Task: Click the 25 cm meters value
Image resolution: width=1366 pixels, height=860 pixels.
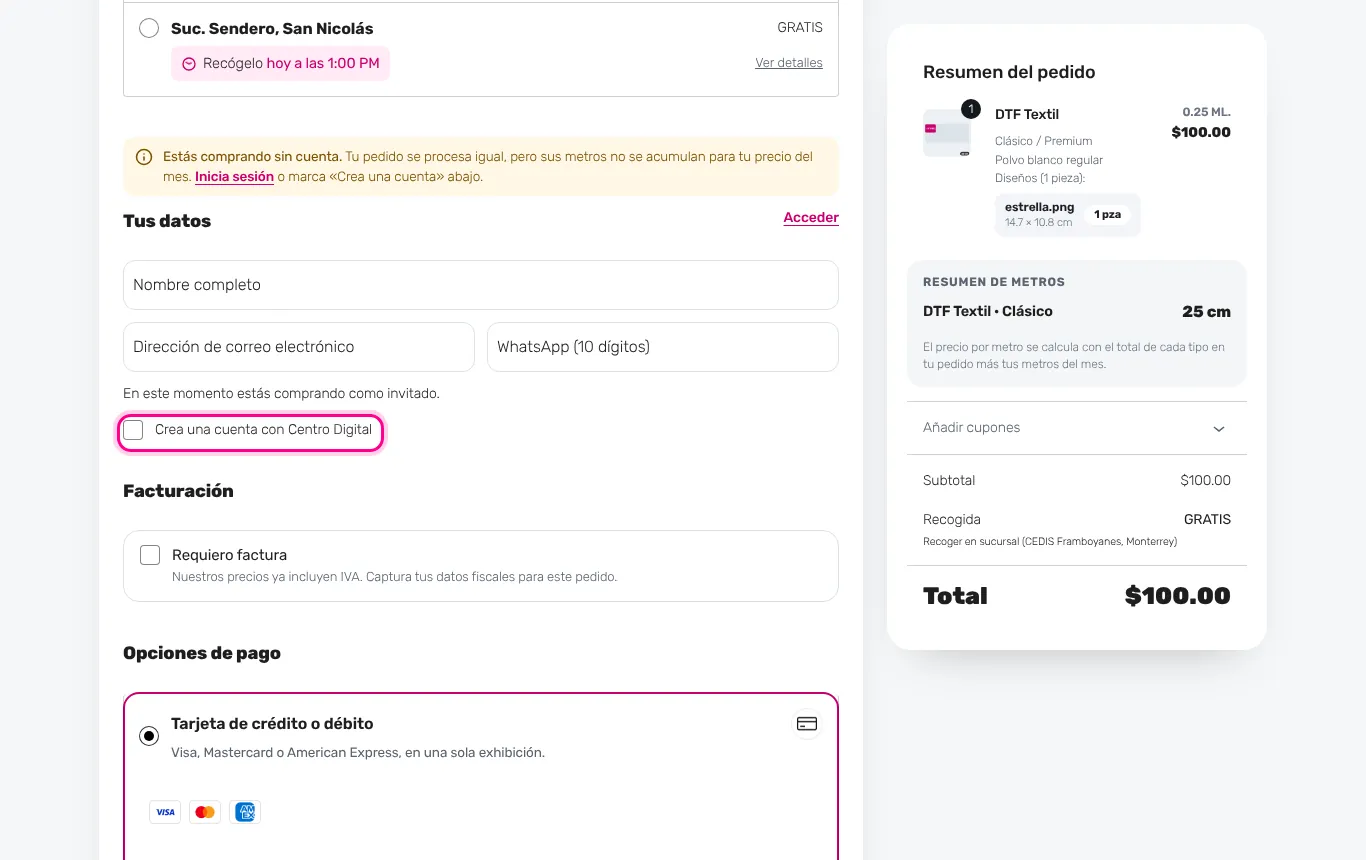Action: click(1206, 312)
